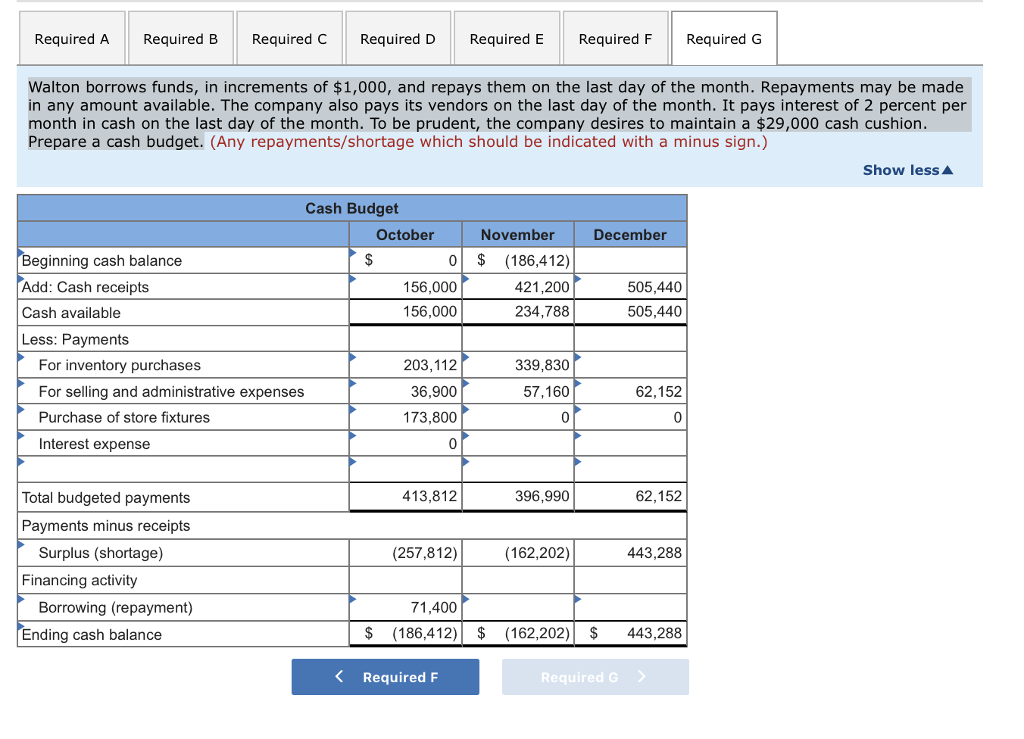
Task: Switch to the Required A tab
Action: coord(72,39)
